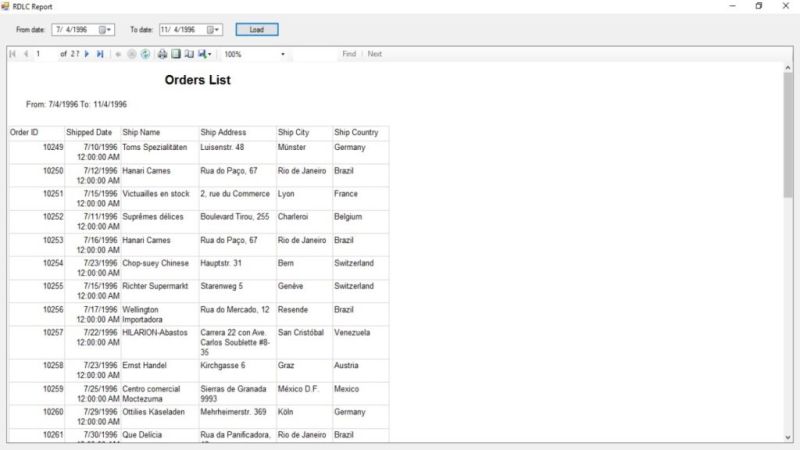Click scrollbar up arrow
Image resolution: width=800 pixels, height=450 pixels.
(788, 67)
